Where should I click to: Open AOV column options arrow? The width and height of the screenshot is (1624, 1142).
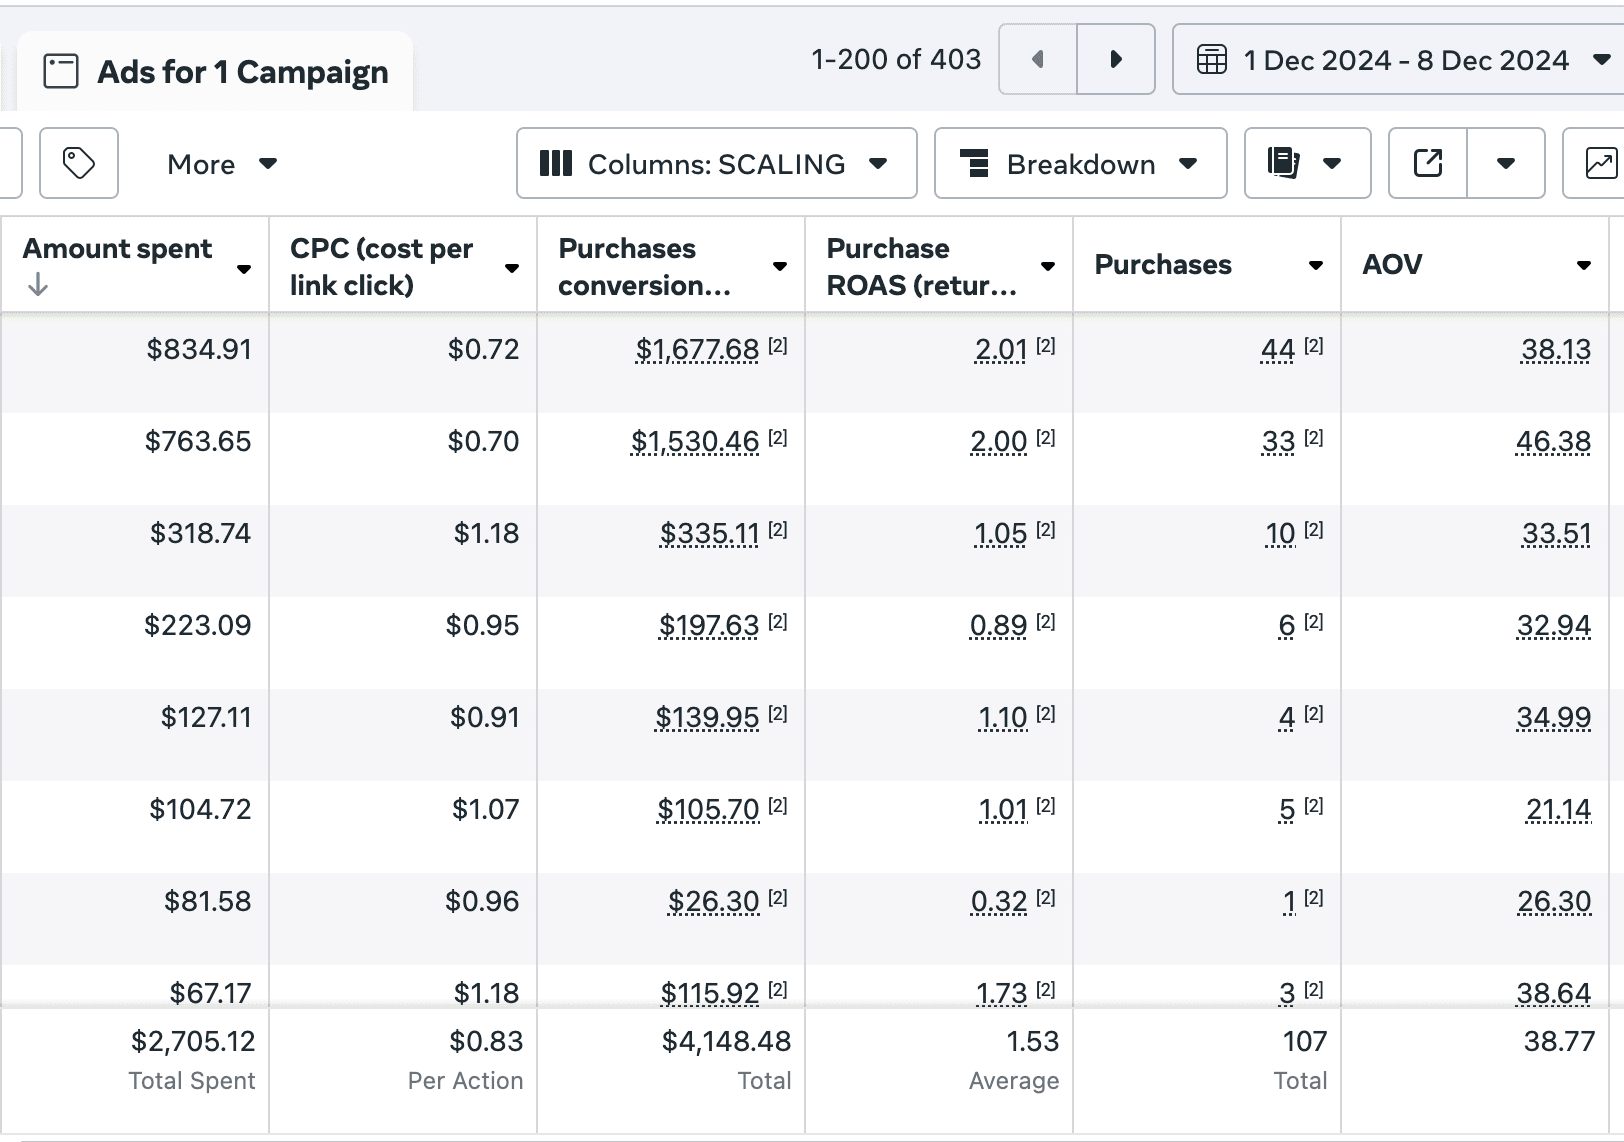click(x=1584, y=265)
